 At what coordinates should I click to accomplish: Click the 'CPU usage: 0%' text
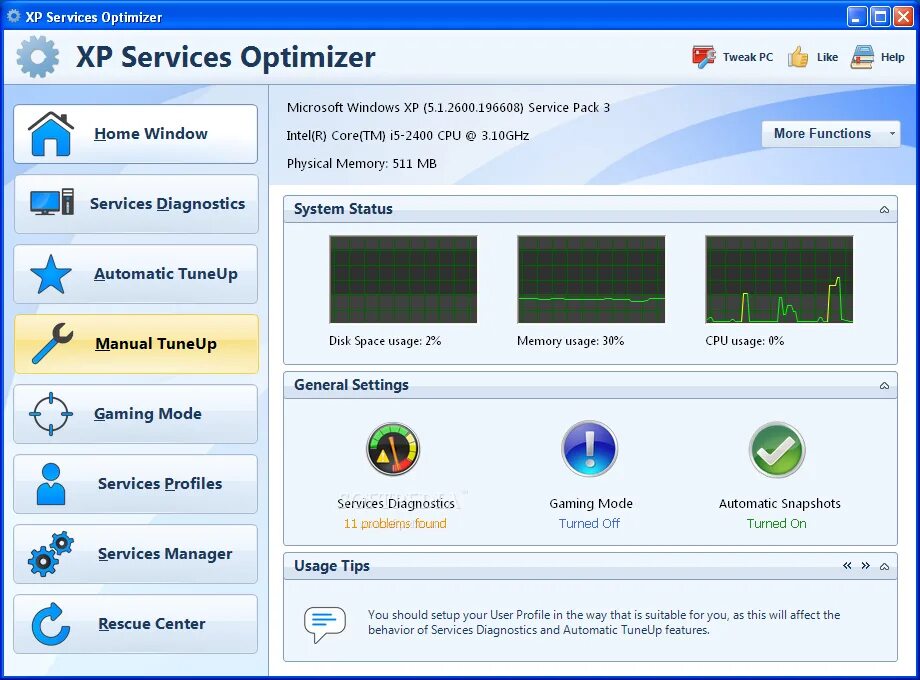(x=745, y=341)
